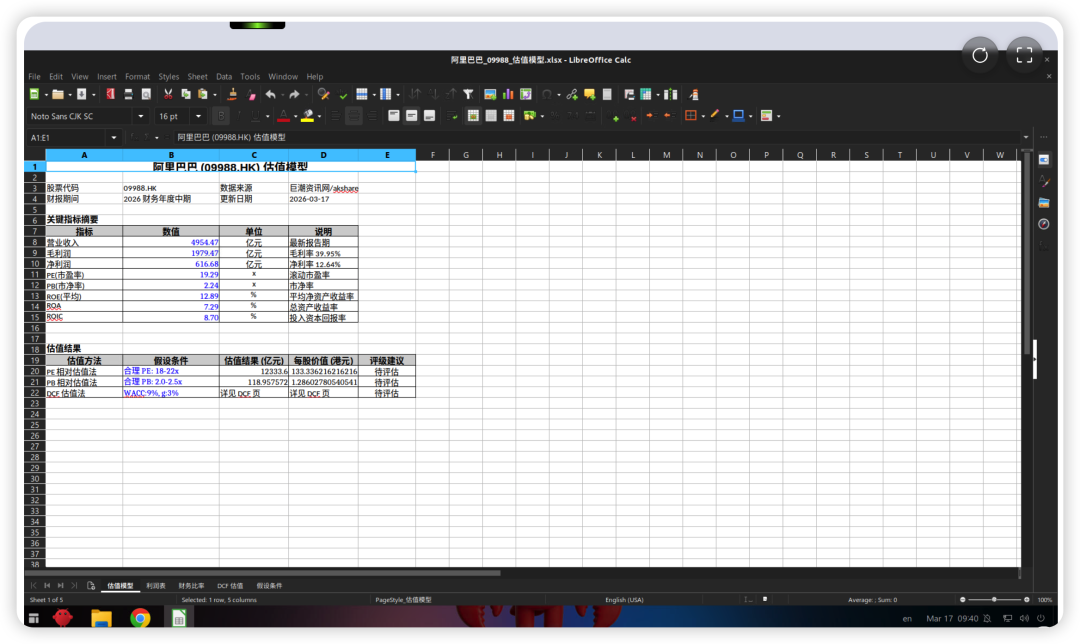1080x644 pixels.
Task: Open the Conditional Formatting dropdown arrow
Action: pyautogui.click(x=778, y=116)
